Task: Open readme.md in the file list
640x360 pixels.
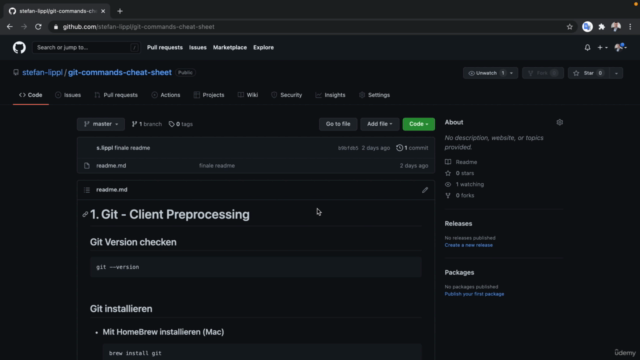Action: [111, 166]
